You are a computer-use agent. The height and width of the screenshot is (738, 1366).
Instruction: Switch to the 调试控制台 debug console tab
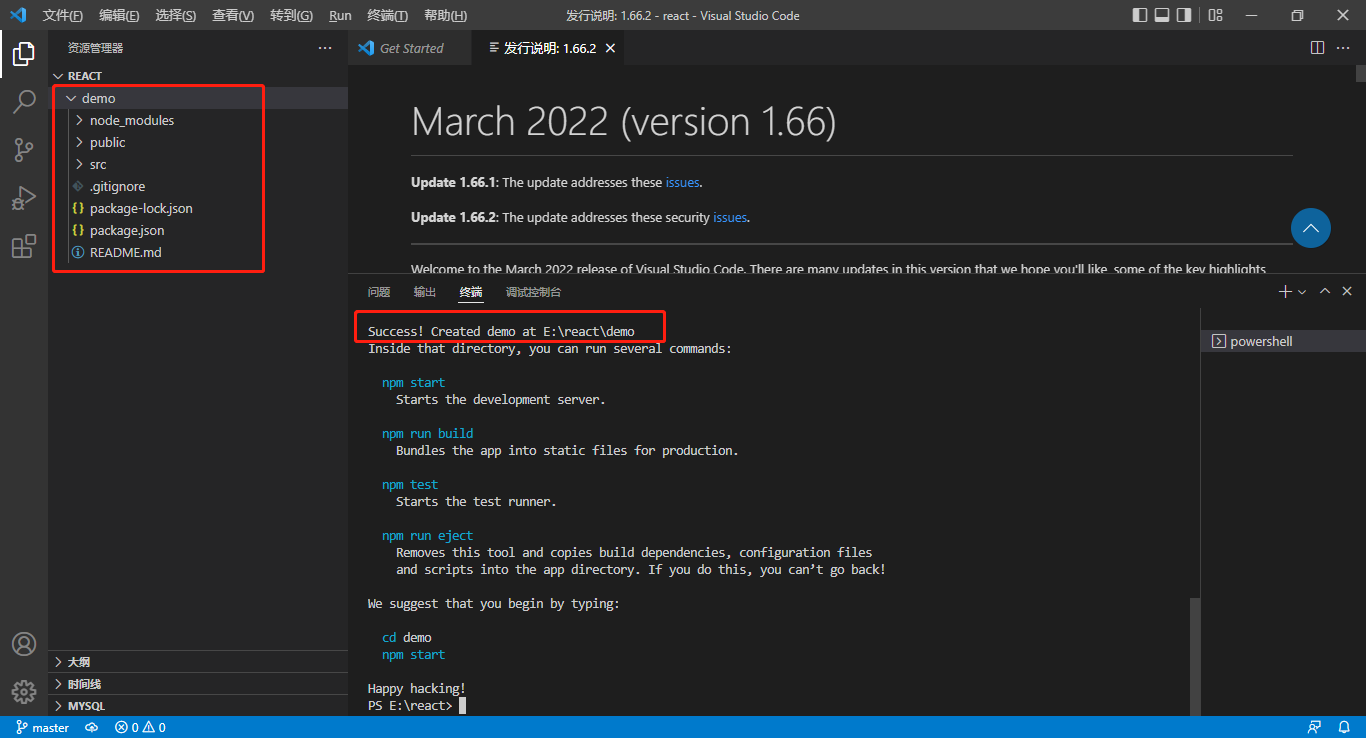click(x=533, y=292)
